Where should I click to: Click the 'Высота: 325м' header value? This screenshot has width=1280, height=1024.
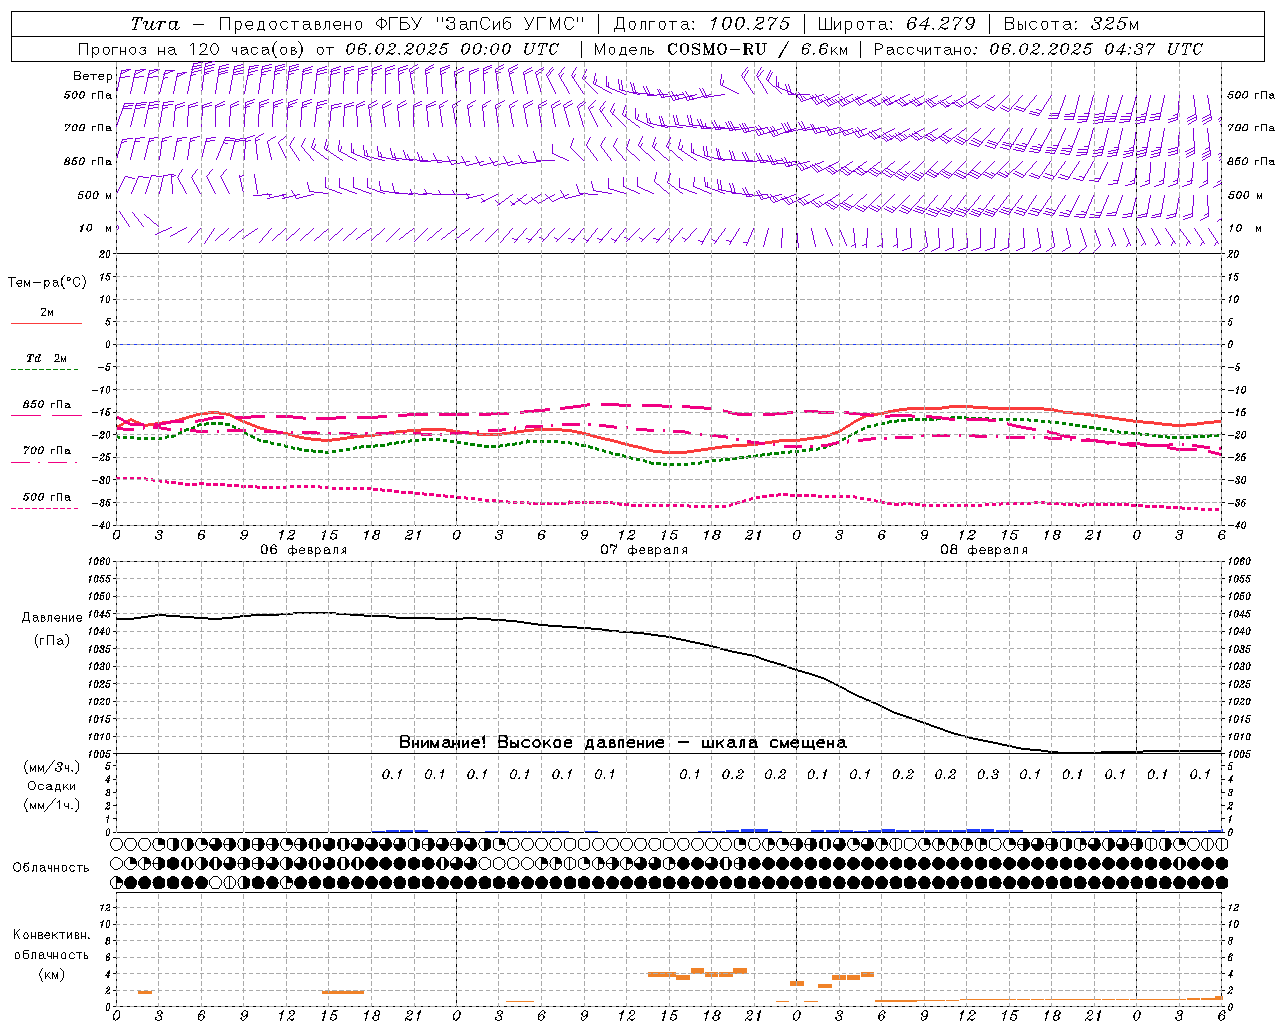[1071, 24]
